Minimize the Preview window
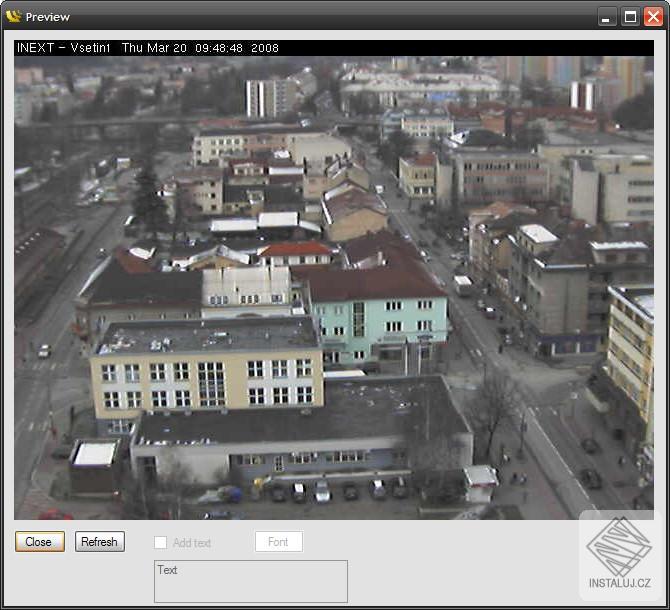 (607, 17)
